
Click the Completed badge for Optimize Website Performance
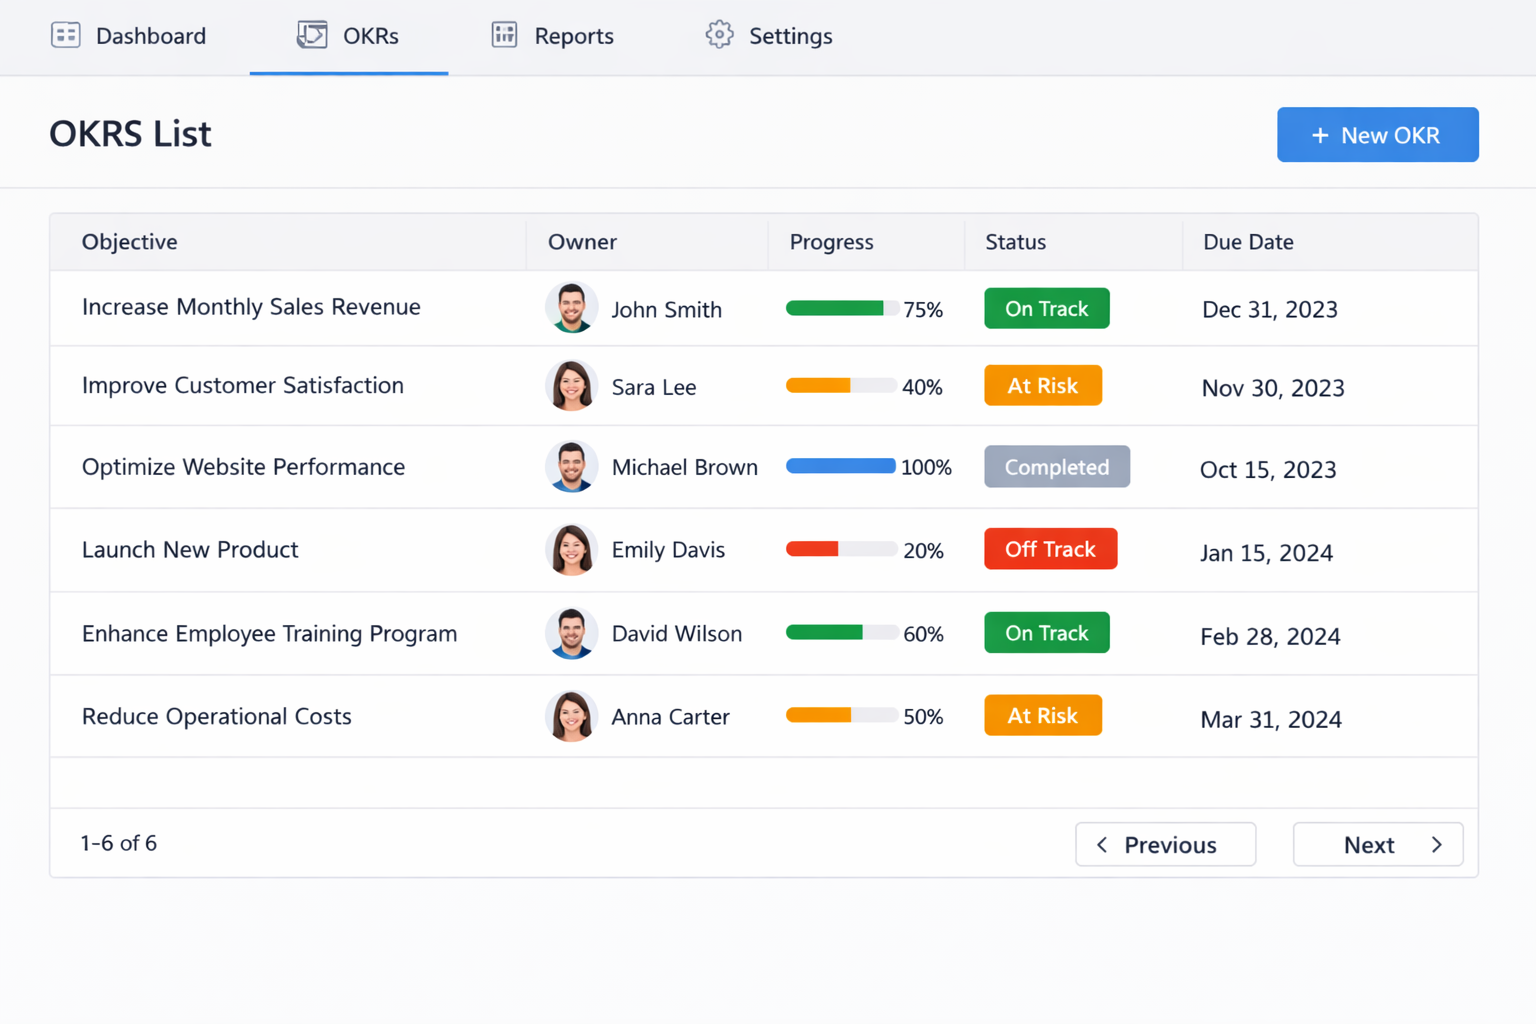pyautogui.click(x=1057, y=466)
